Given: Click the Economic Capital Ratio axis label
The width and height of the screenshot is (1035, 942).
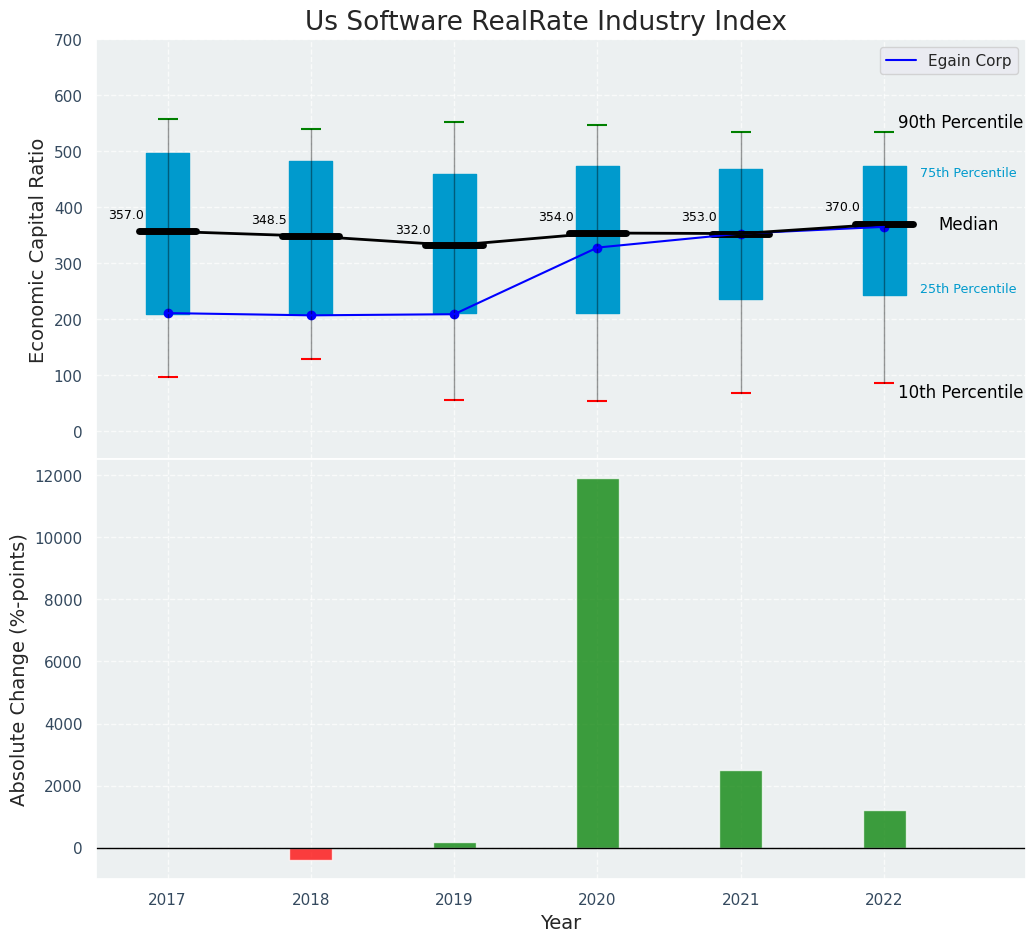Looking at the screenshot, I should tap(37, 250).
